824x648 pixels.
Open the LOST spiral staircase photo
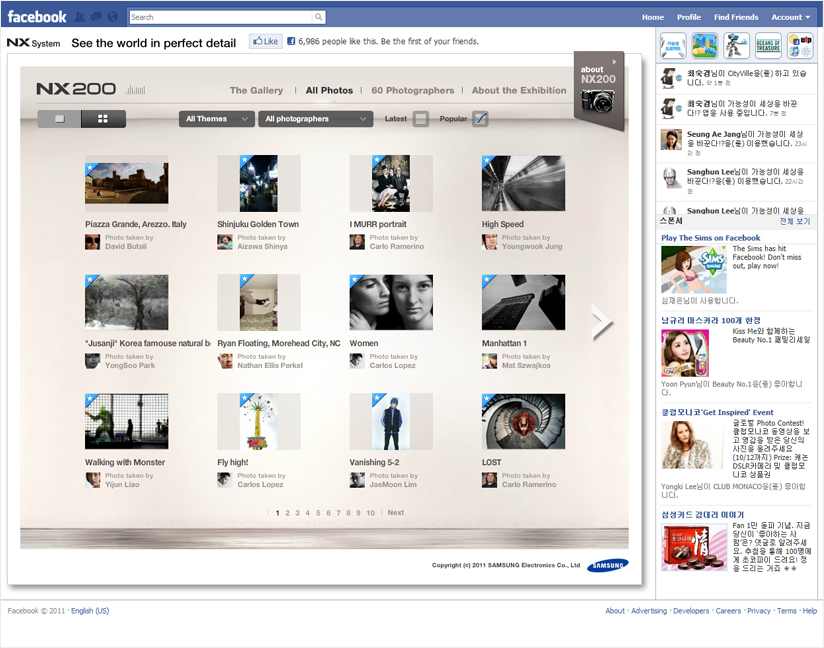[x=523, y=421]
